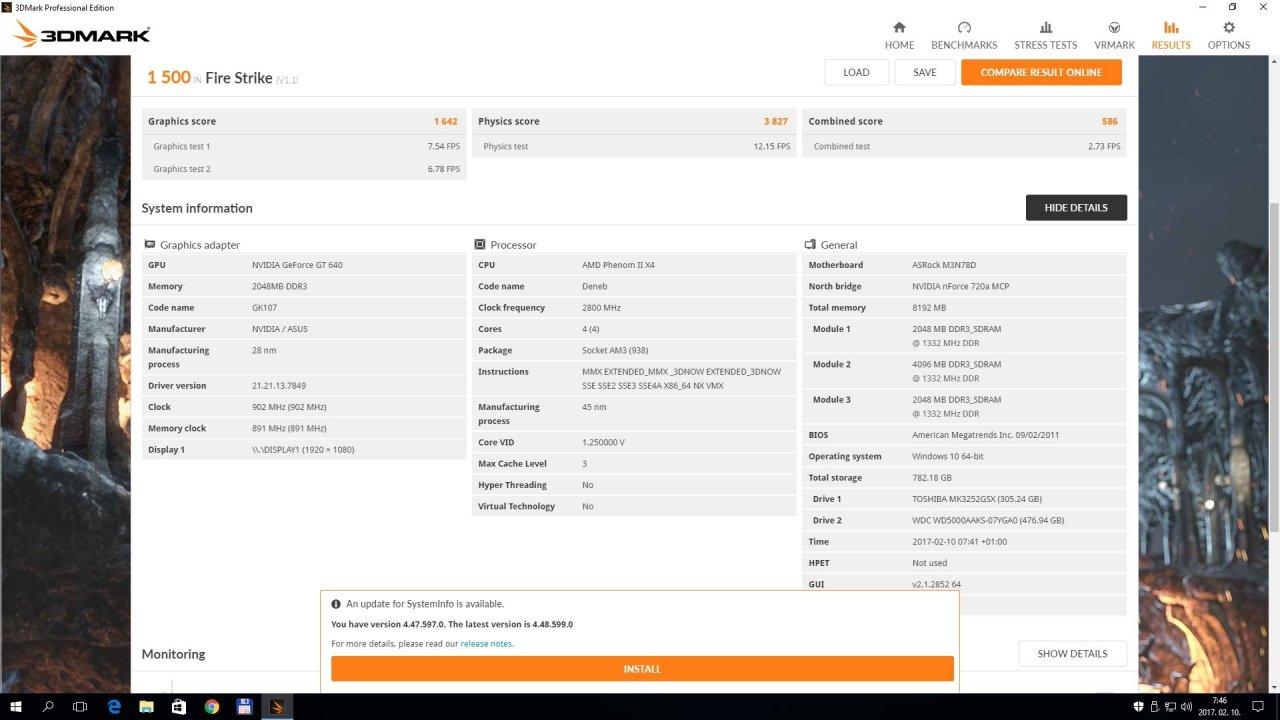This screenshot has width=1280, height=720.
Task: Open the OPTIONS gear section
Action: click(1229, 35)
